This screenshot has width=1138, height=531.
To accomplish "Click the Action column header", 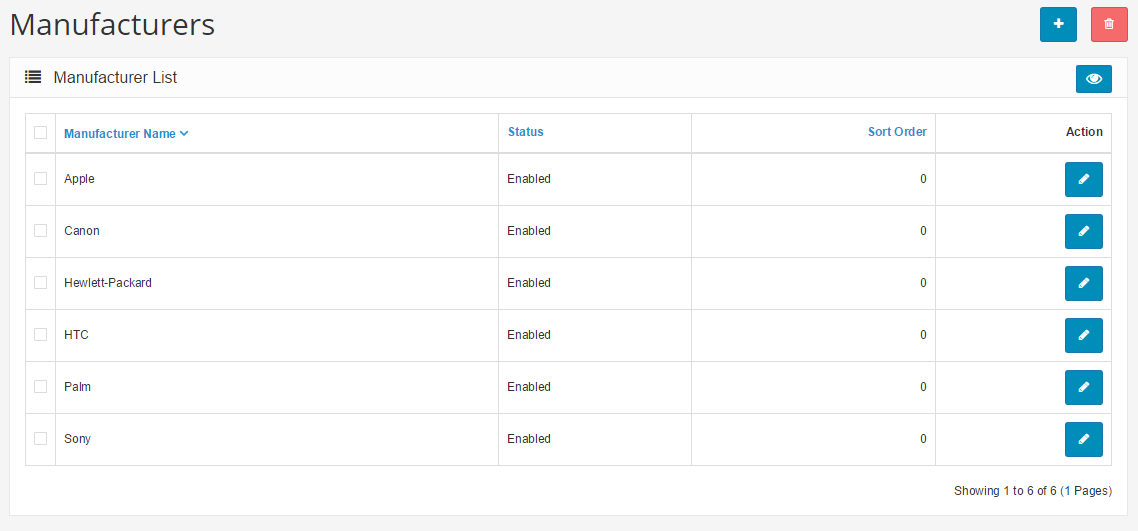I will 1084,132.
